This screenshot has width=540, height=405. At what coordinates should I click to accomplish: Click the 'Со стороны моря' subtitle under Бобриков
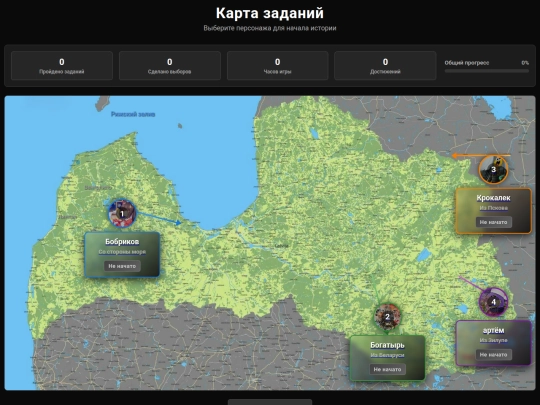(122, 252)
